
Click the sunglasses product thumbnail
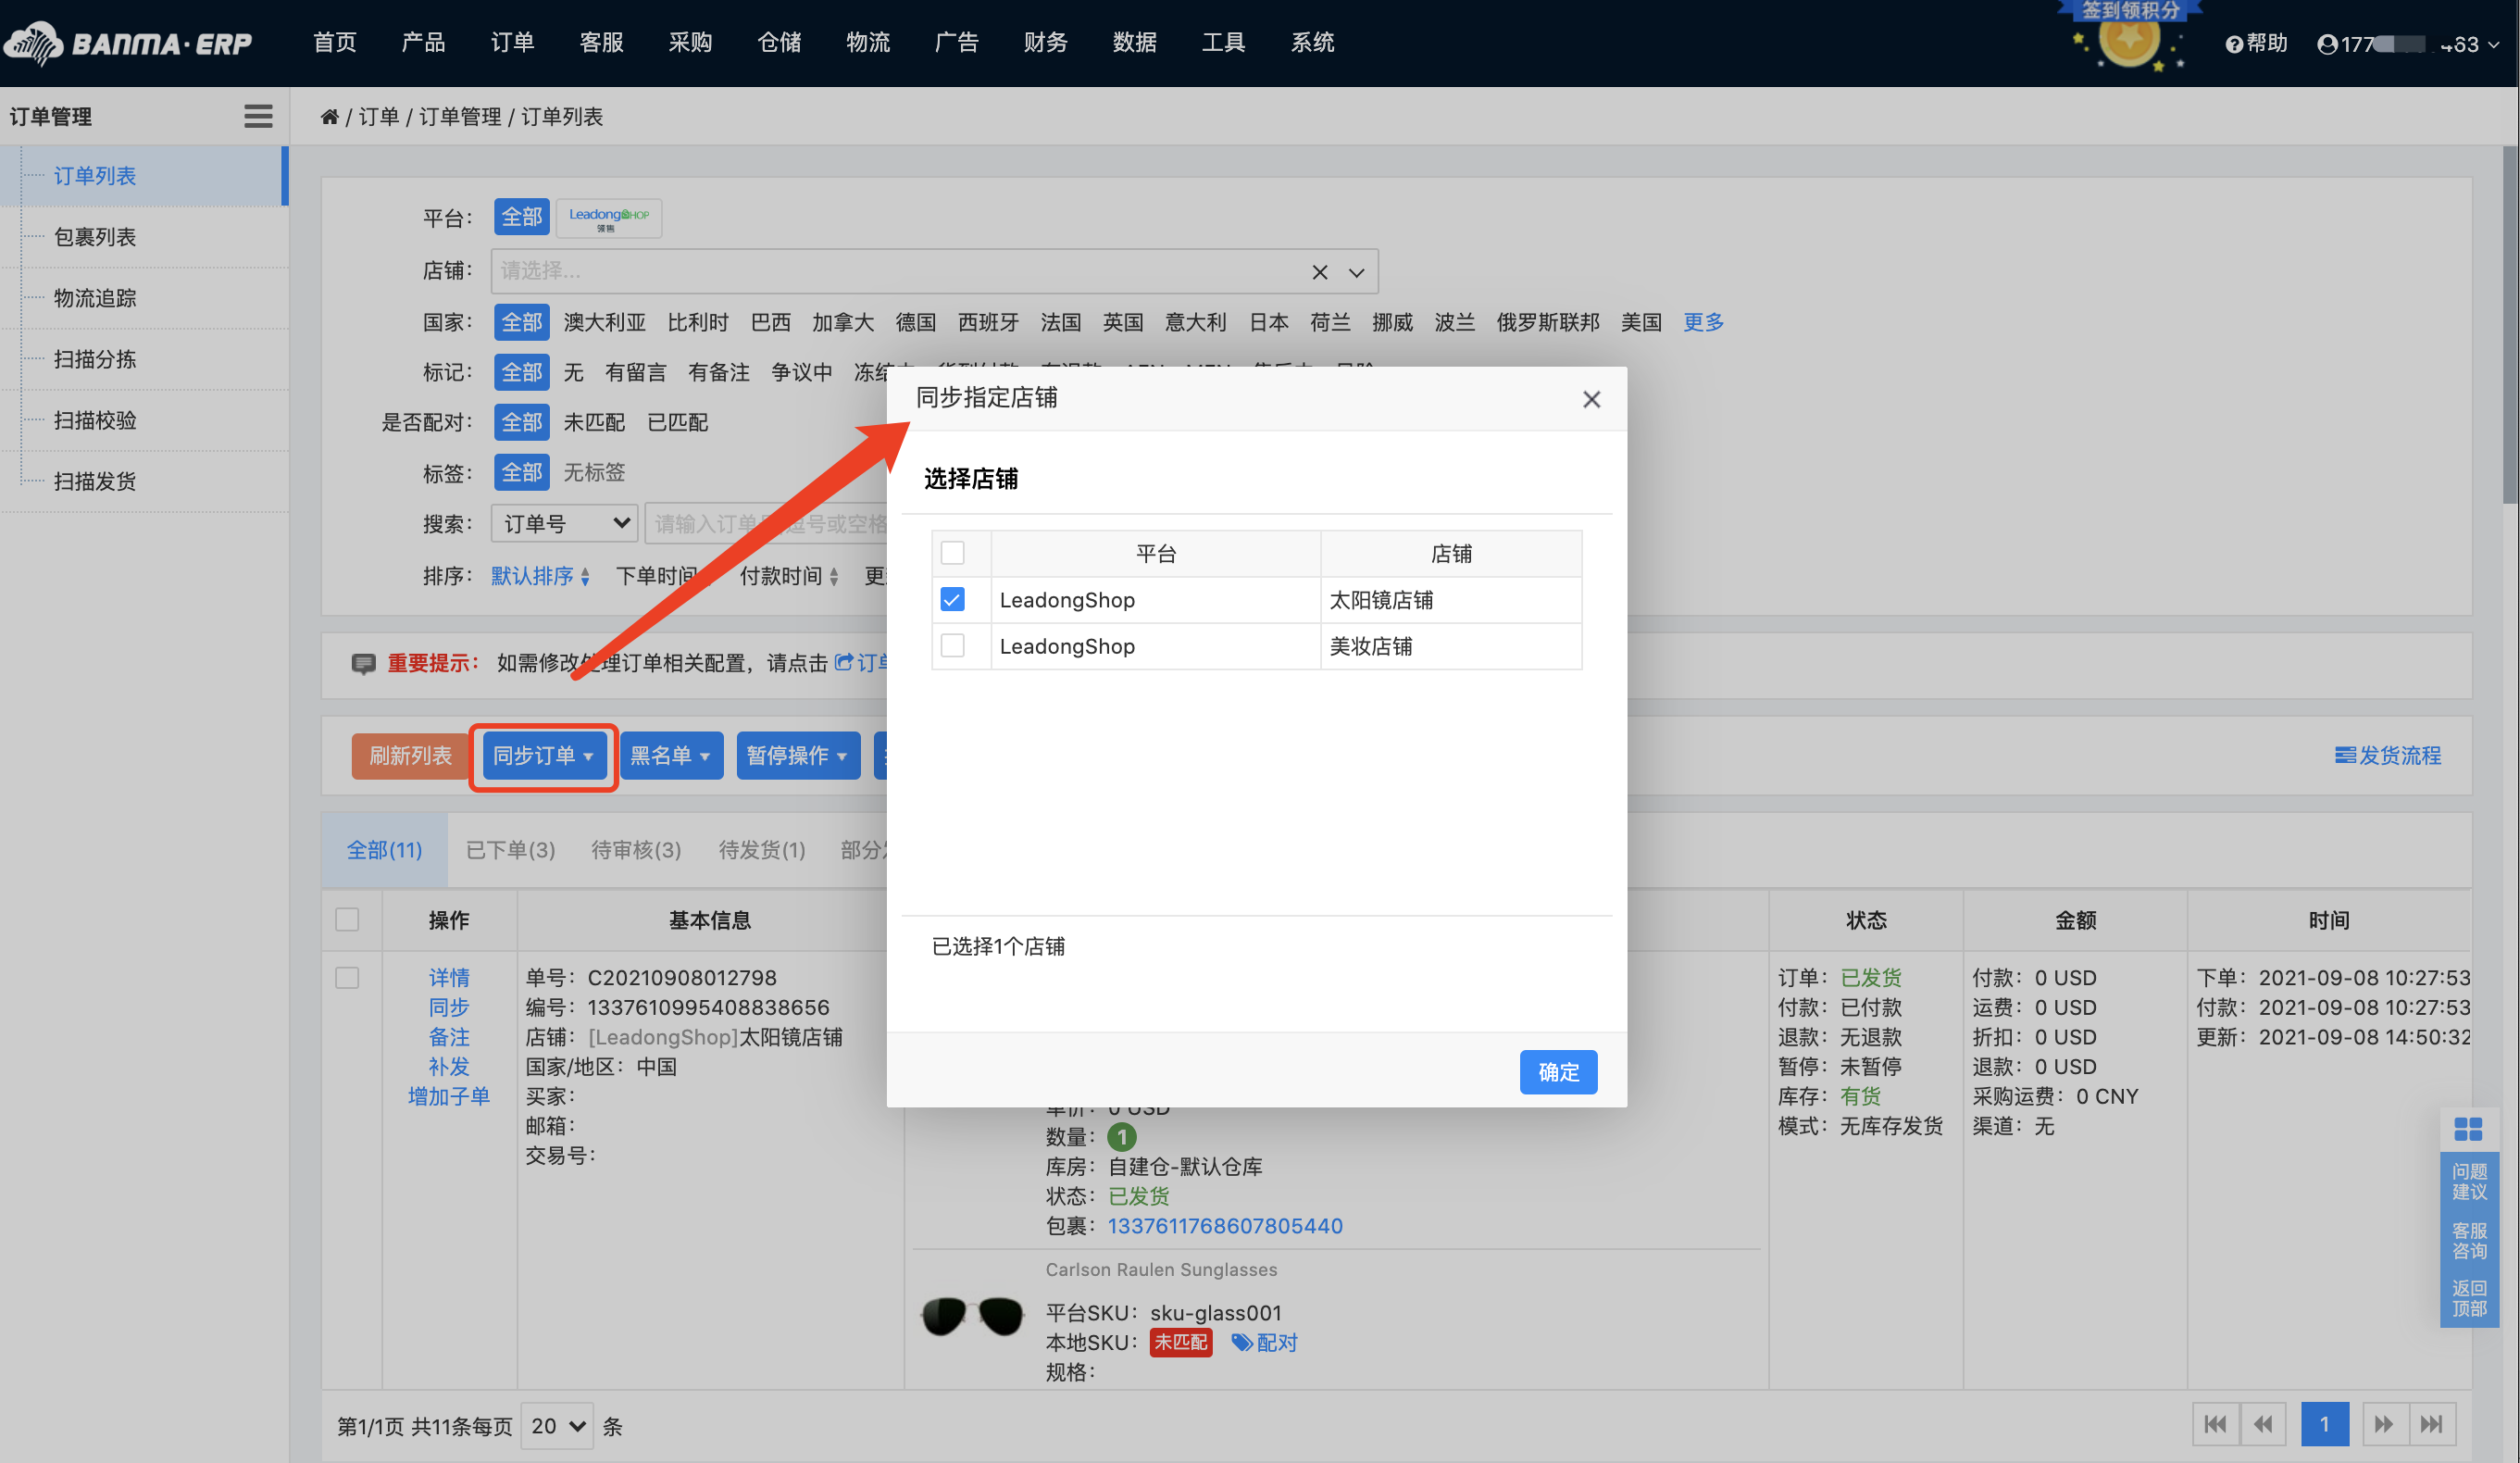tap(971, 1315)
